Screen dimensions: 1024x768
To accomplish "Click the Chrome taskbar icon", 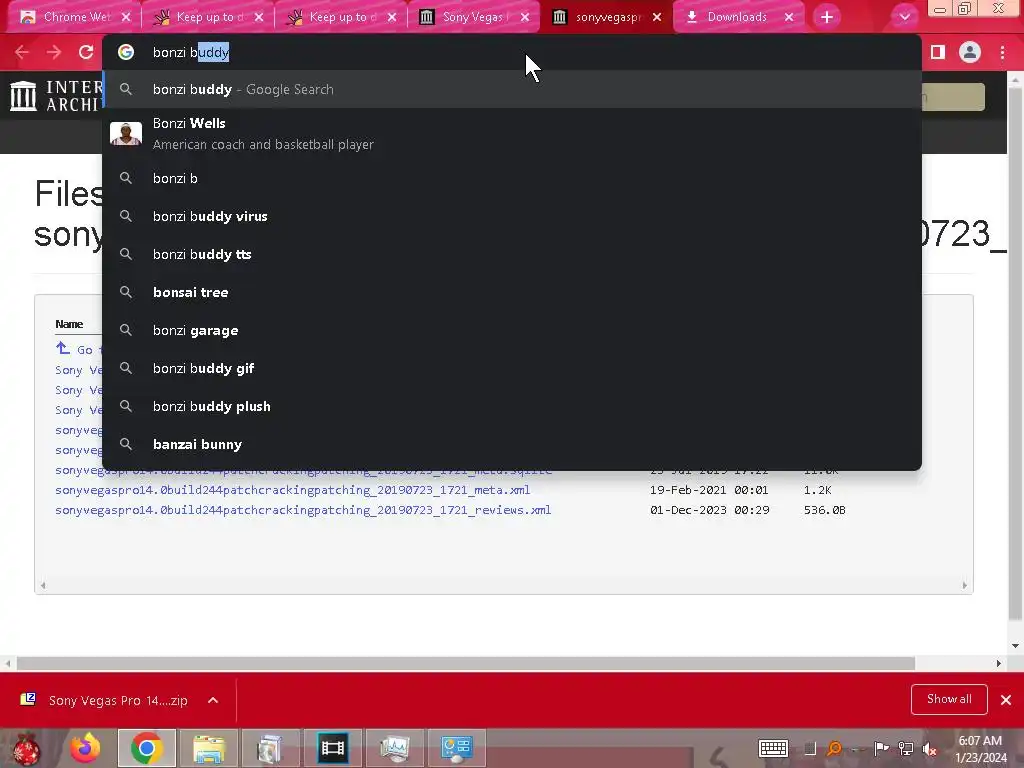I will click(147, 748).
